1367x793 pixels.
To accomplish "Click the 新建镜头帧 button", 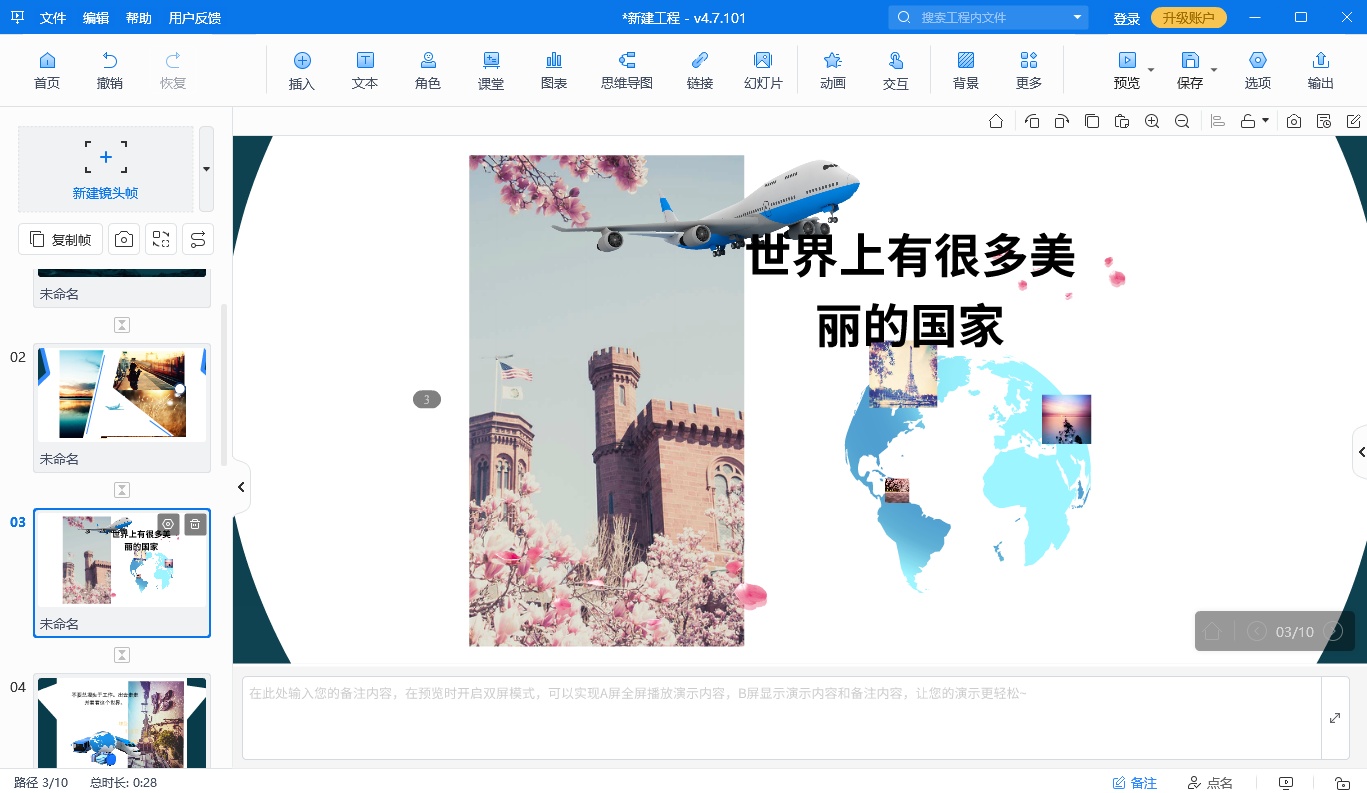I will point(105,169).
